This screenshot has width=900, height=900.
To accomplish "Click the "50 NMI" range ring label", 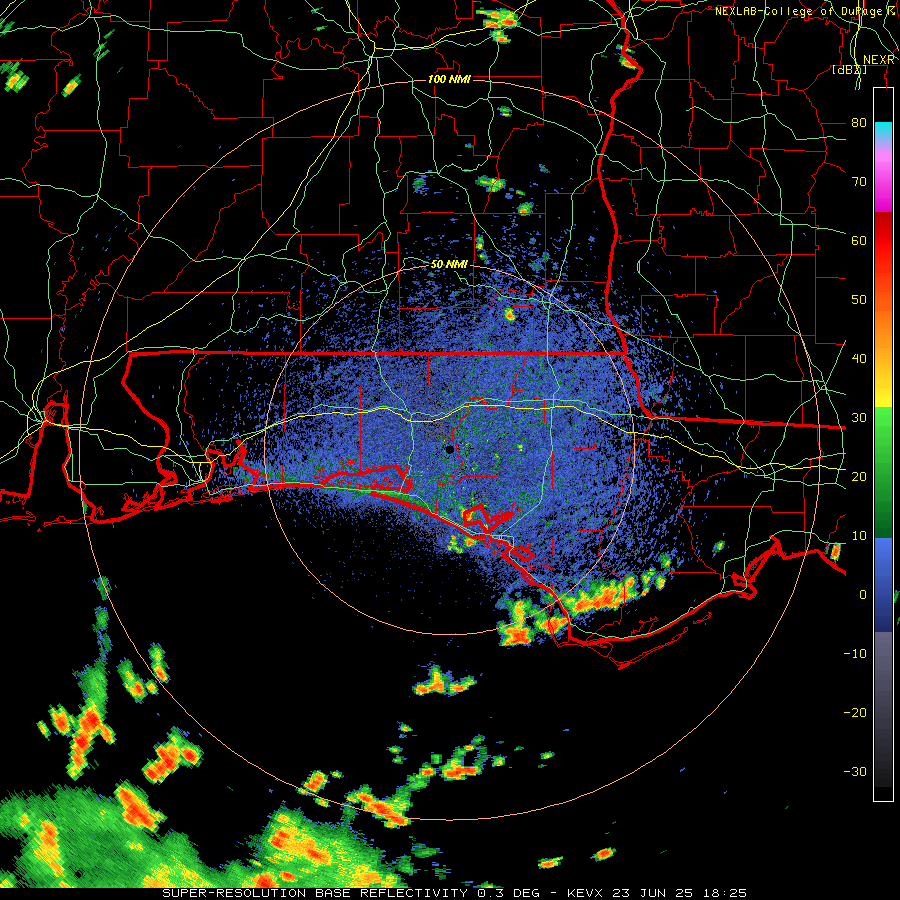I will 449,265.
